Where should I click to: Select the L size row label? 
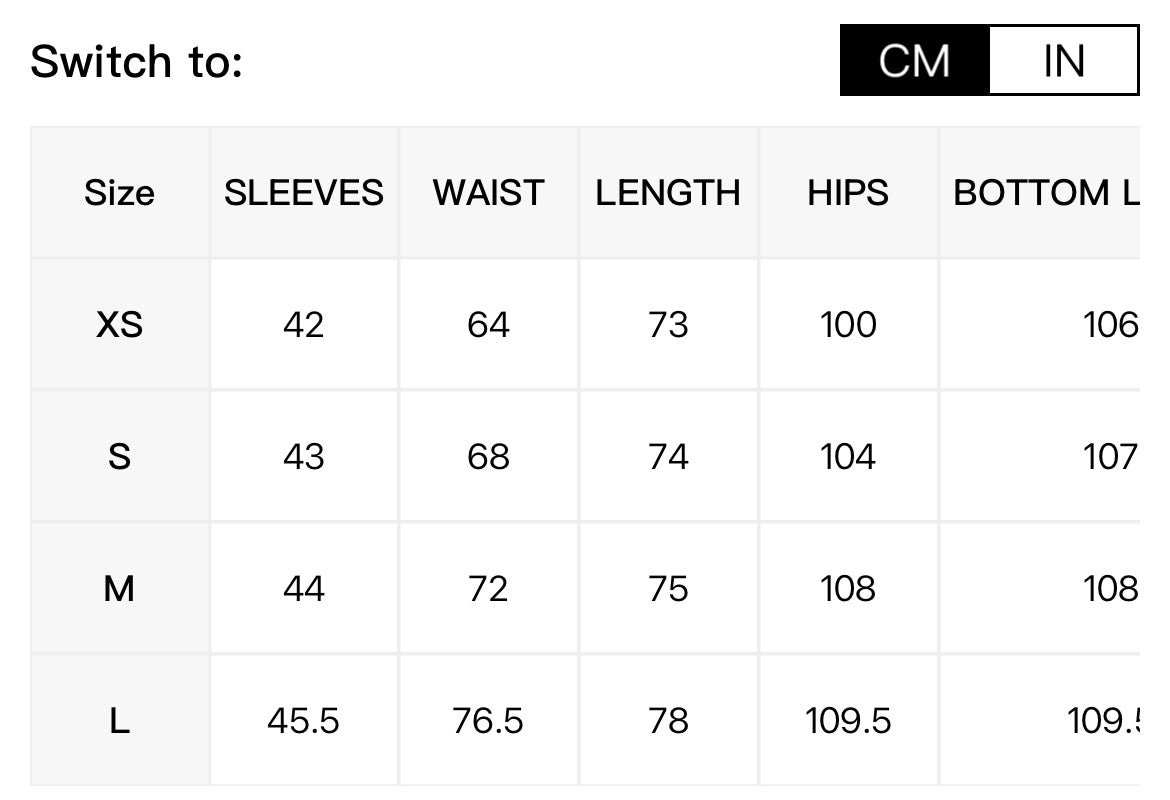pos(119,721)
